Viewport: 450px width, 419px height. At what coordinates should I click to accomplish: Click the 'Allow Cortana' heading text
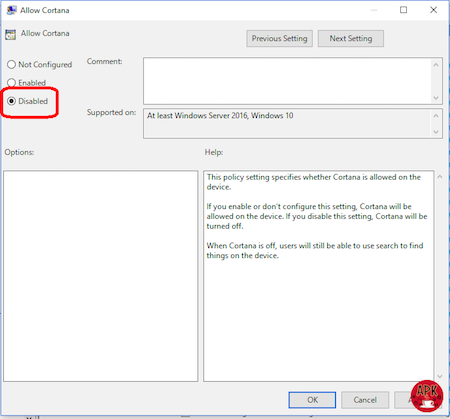click(45, 33)
